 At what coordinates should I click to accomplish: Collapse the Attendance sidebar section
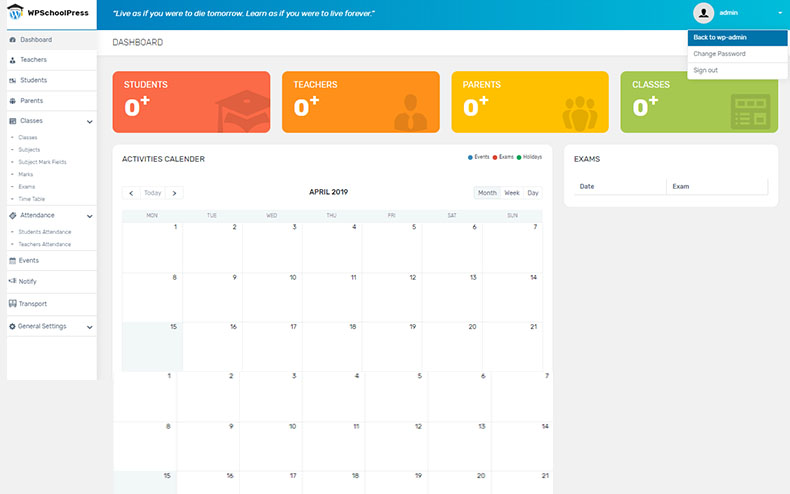point(89,215)
